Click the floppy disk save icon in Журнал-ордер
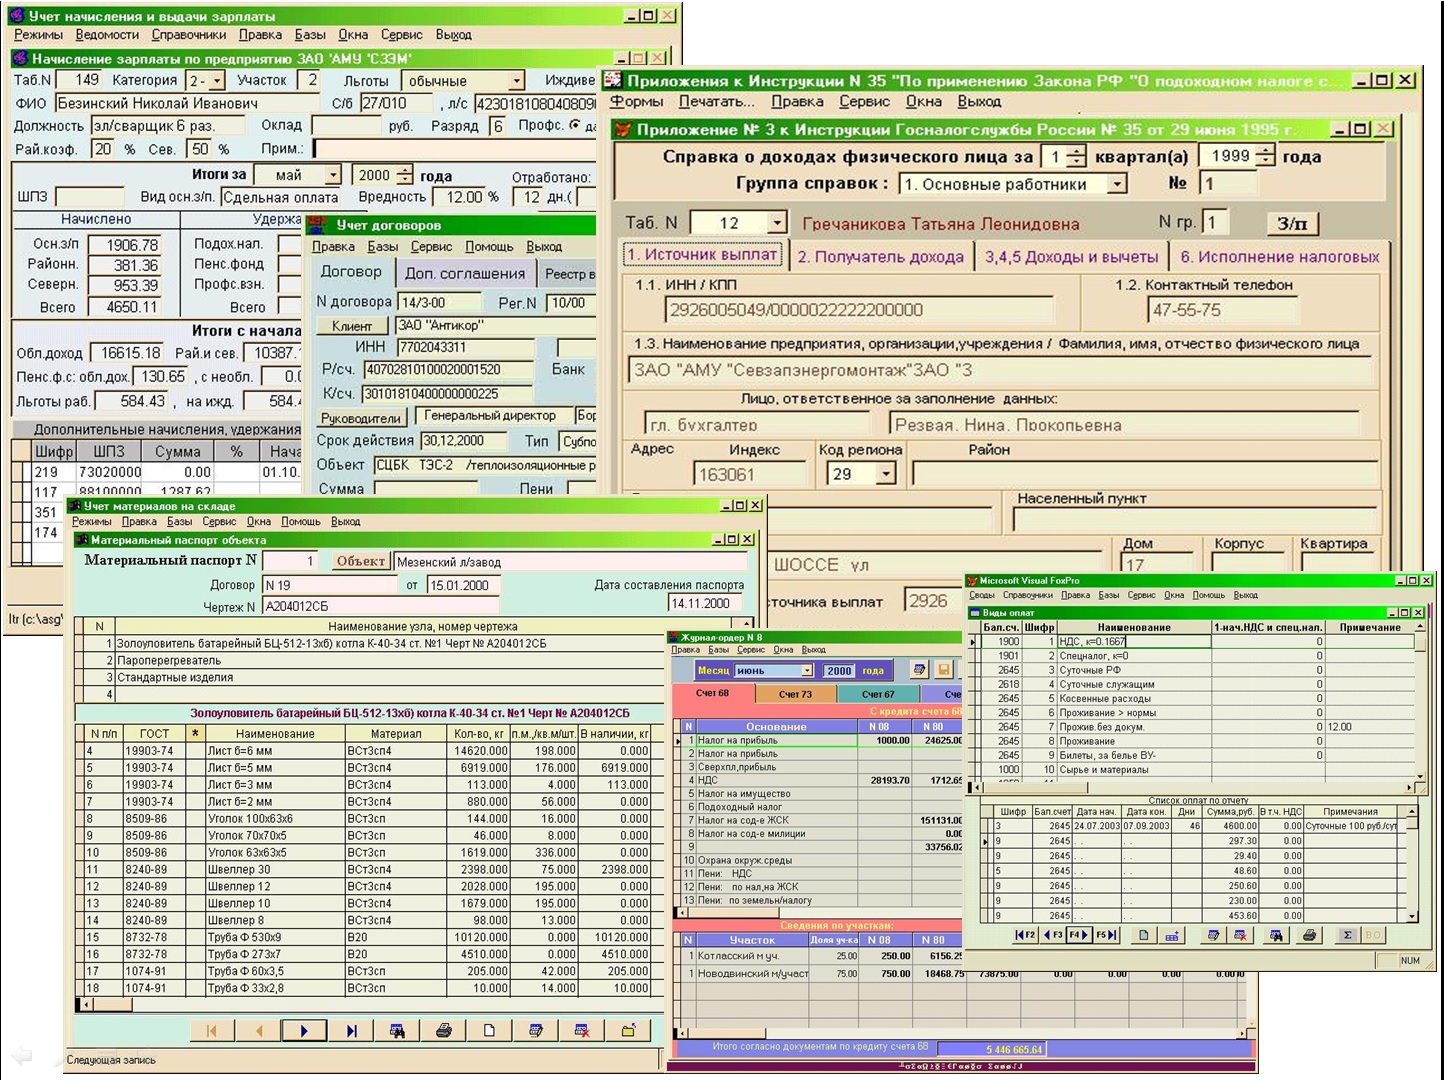The height and width of the screenshot is (1081, 1444). 943,670
